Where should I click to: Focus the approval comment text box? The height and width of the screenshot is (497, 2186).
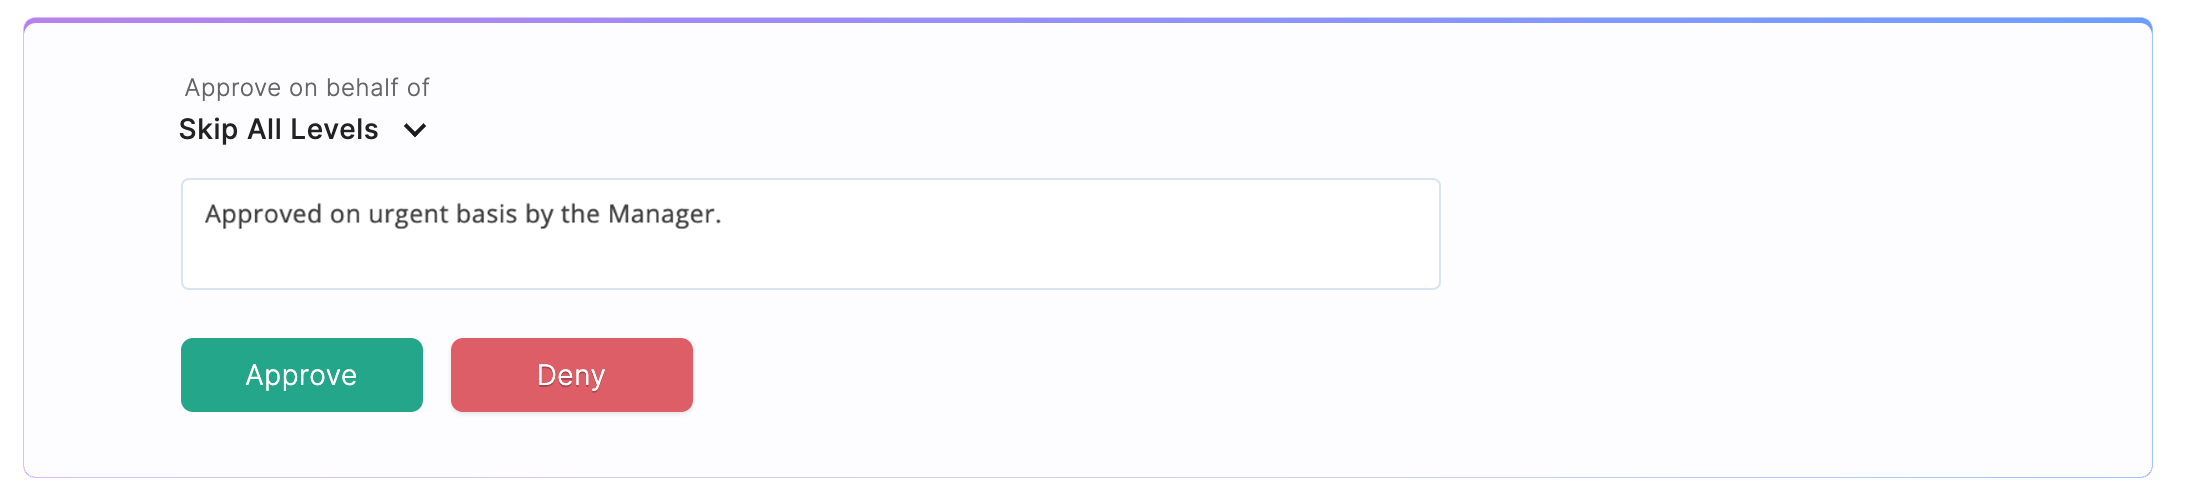click(810, 234)
